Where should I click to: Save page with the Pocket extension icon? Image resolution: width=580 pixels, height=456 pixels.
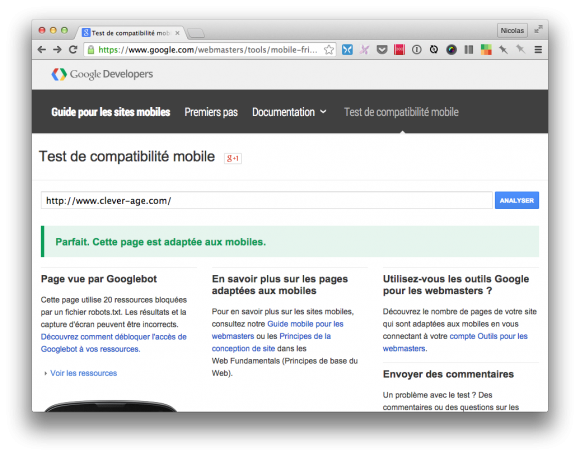(382, 50)
